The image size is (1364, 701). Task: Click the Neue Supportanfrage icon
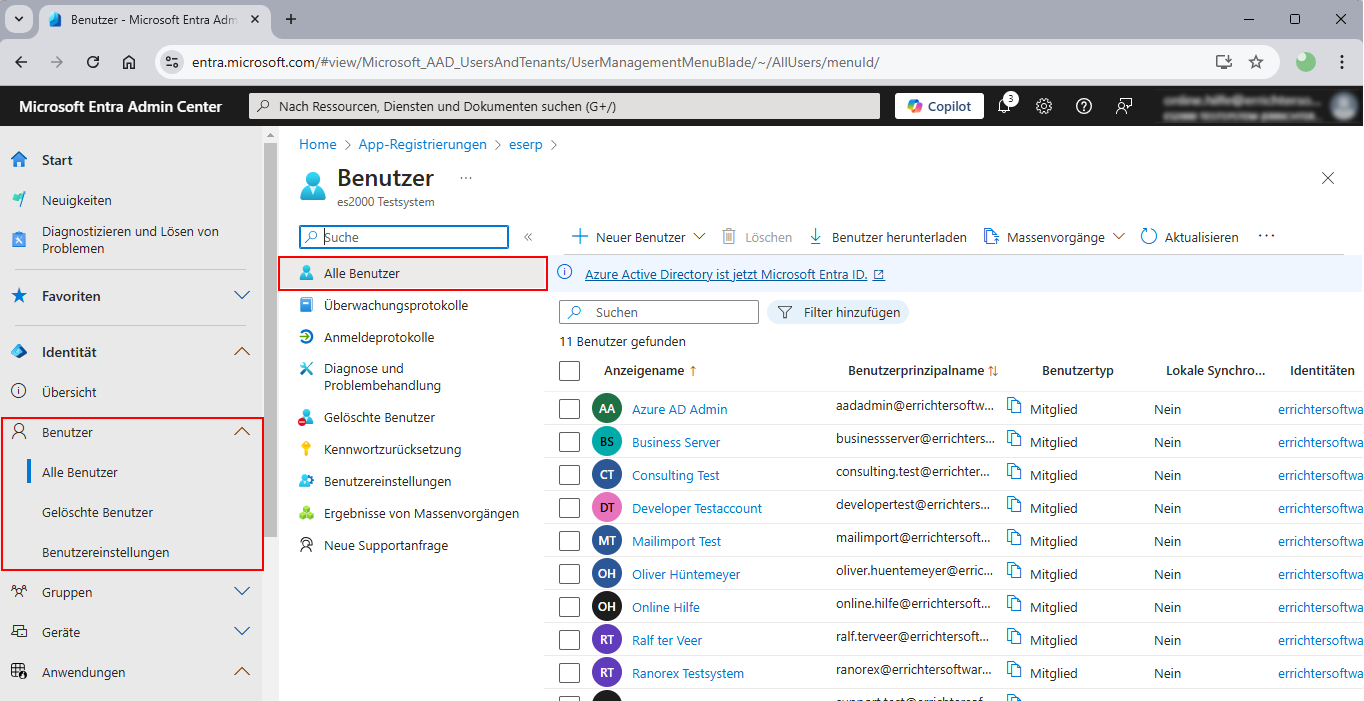click(x=306, y=545)
